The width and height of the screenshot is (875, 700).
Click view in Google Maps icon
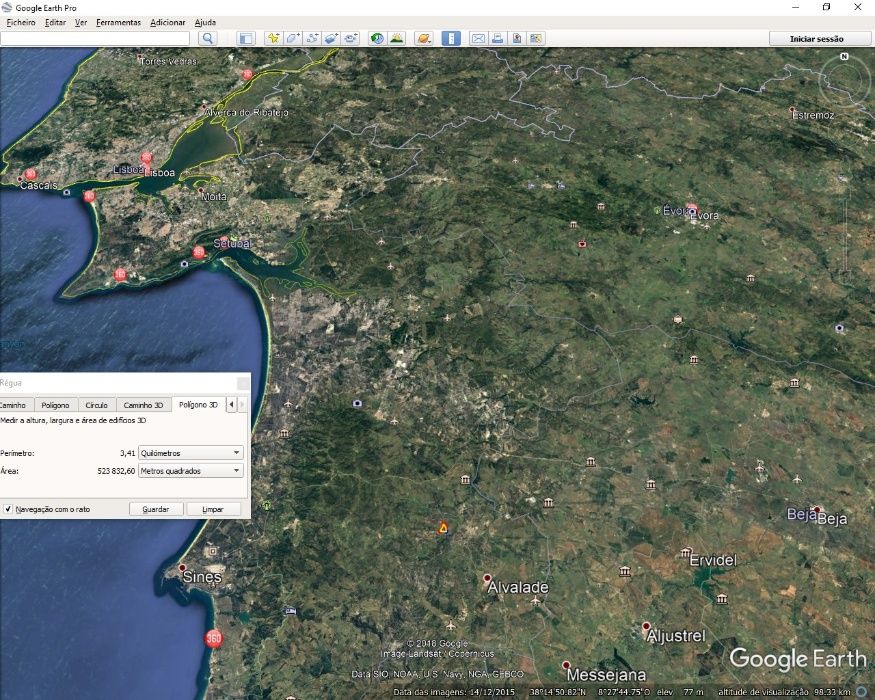pyautogui.click(x=536, y=38)
